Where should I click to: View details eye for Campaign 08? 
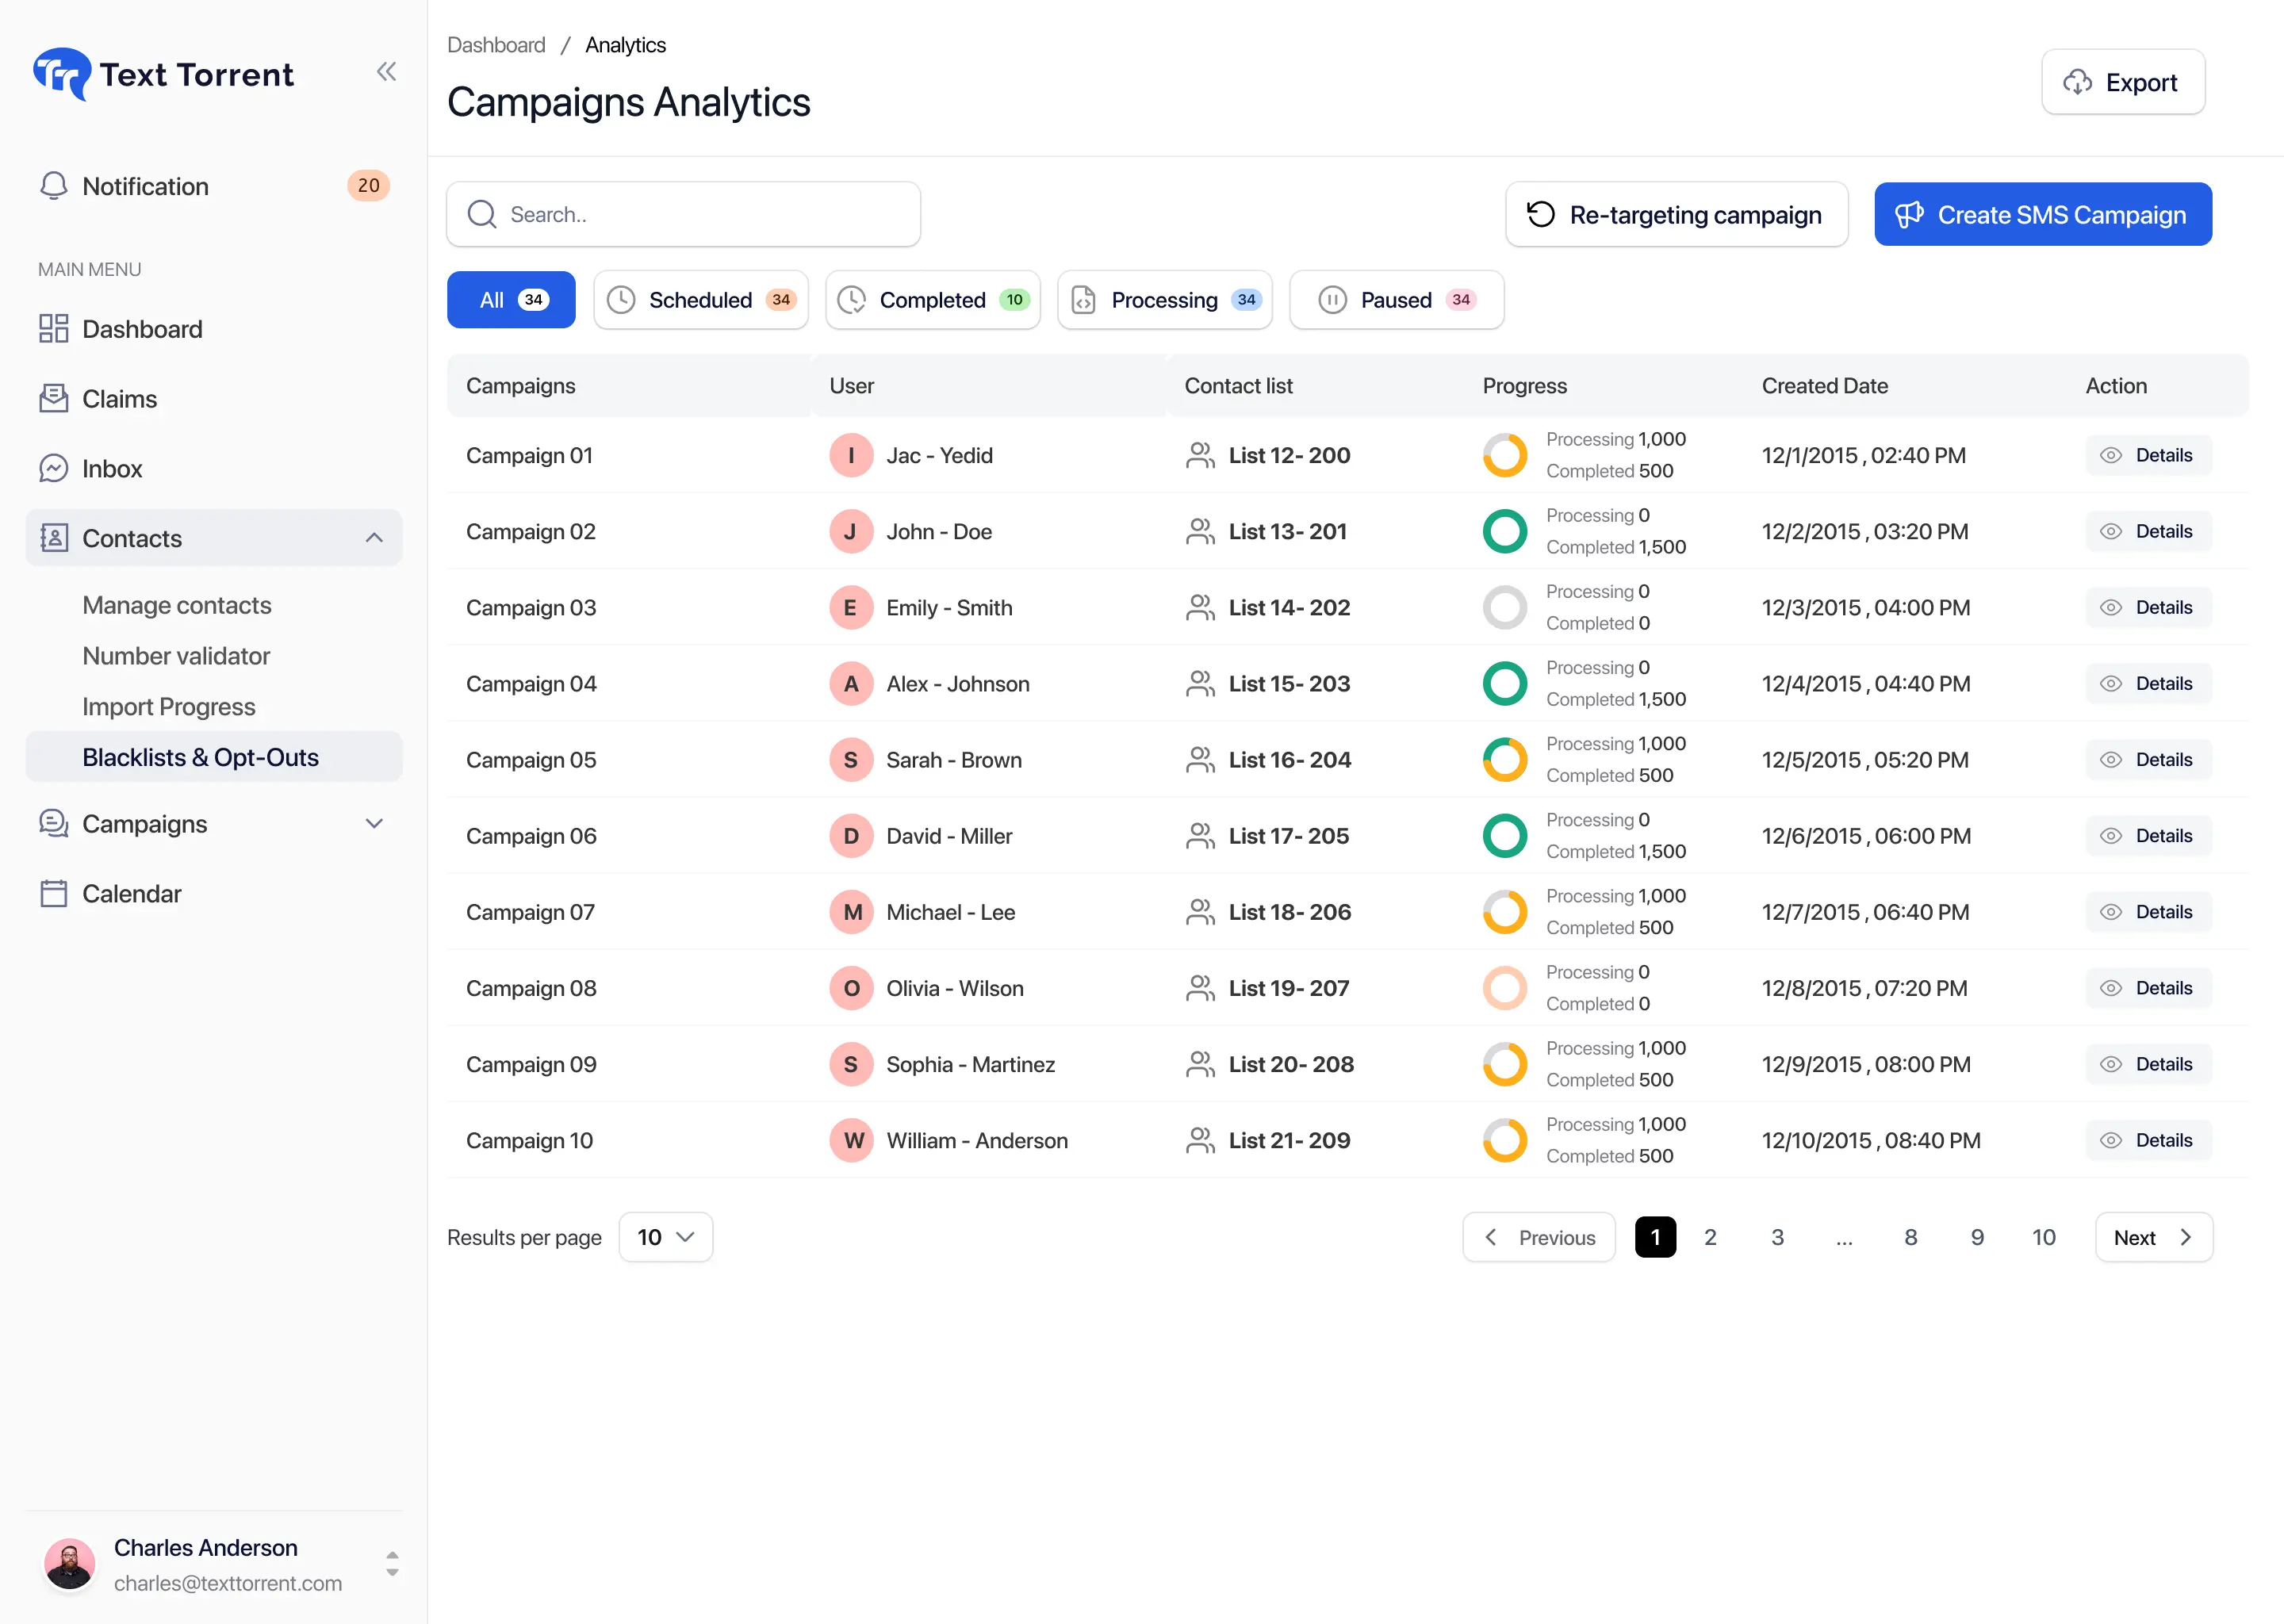[2110, 988]
